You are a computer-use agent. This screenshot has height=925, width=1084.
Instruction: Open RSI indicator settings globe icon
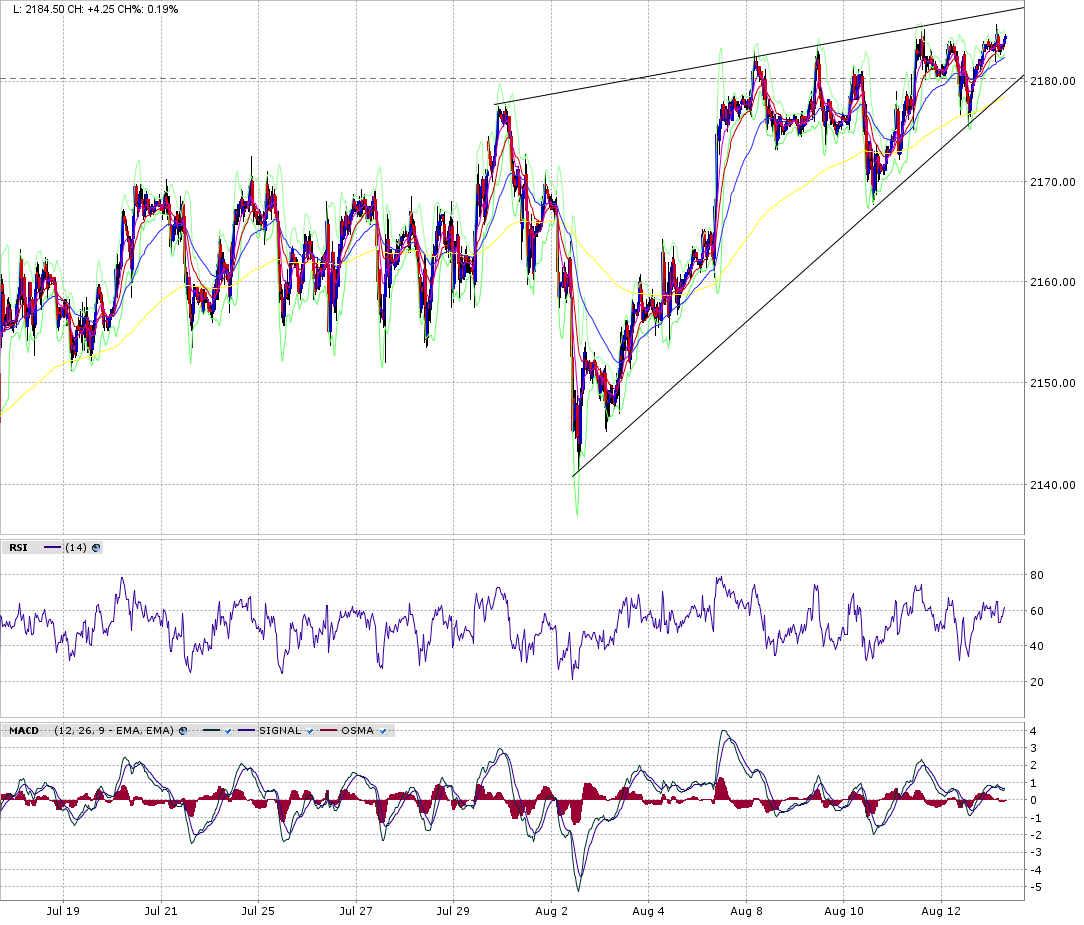click(x=96, y=547)
